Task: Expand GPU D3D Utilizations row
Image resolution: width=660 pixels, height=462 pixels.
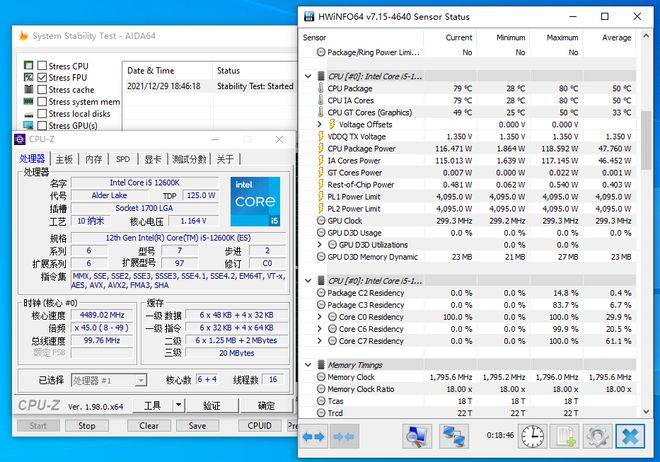Action: point(319,244)
